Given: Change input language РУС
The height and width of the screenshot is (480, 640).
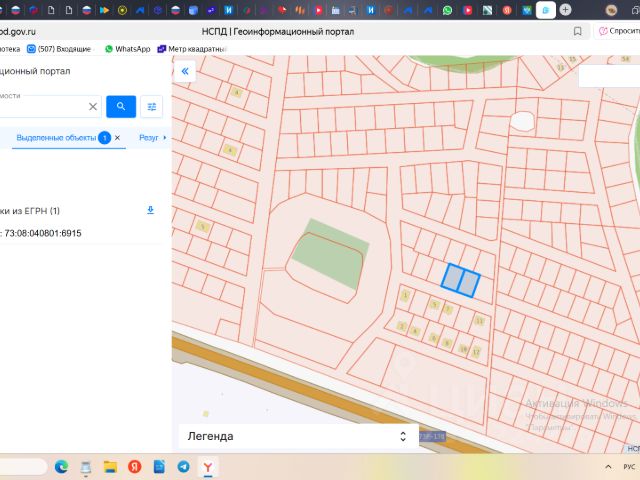Looking at the screenshot, I should 629,467.
